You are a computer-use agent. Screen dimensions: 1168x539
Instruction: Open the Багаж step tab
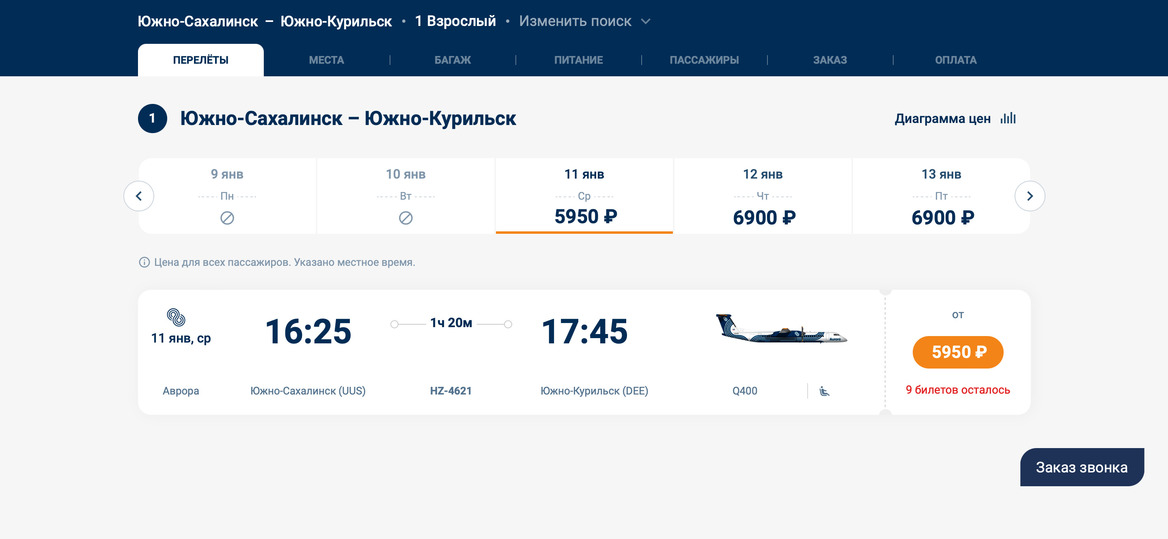click(452, 60)
